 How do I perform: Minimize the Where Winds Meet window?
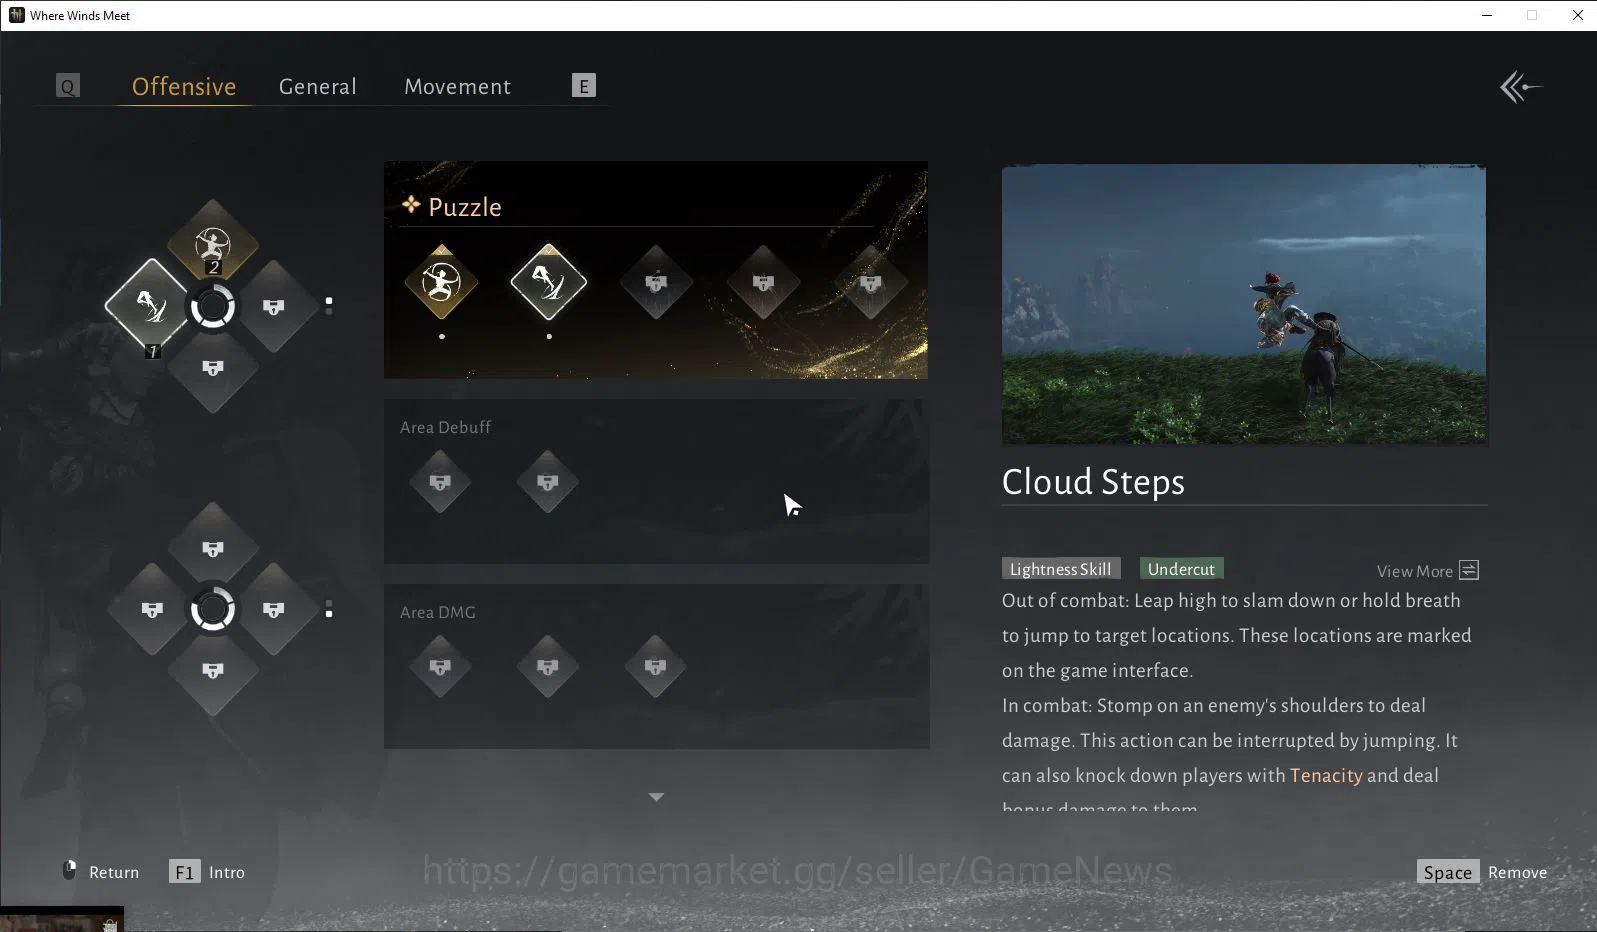1487,15
